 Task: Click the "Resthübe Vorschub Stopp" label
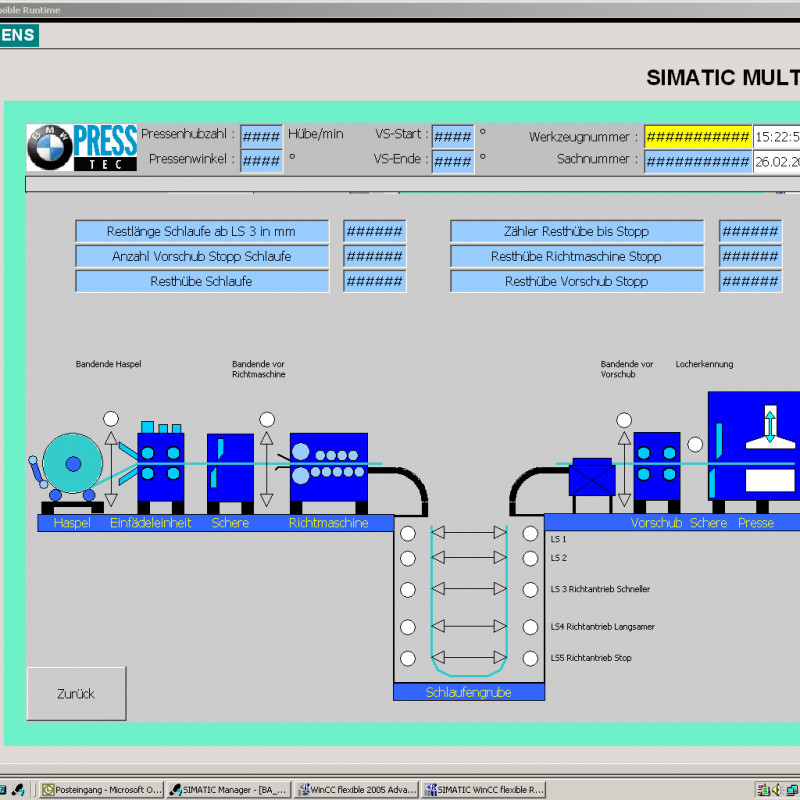click(577, 281)
